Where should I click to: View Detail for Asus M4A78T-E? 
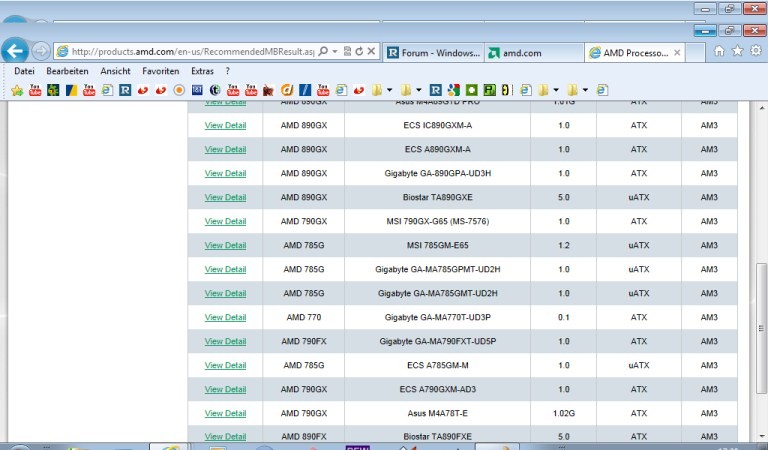point(225,413)
